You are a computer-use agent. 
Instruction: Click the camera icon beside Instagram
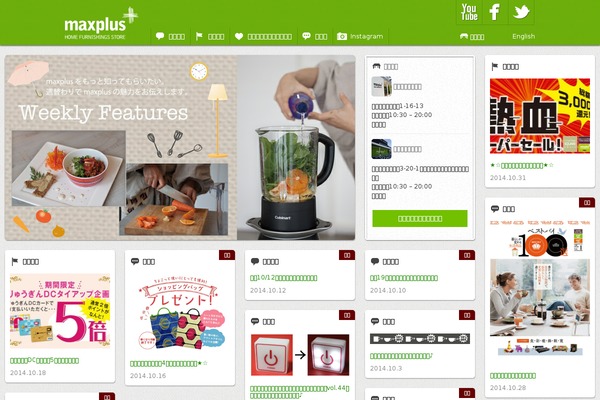tap(342, 36)
